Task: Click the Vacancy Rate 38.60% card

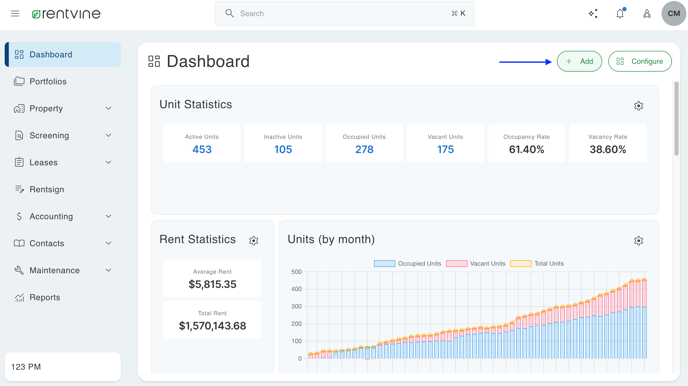Action: pyautogui.click(x=608, y=143)
